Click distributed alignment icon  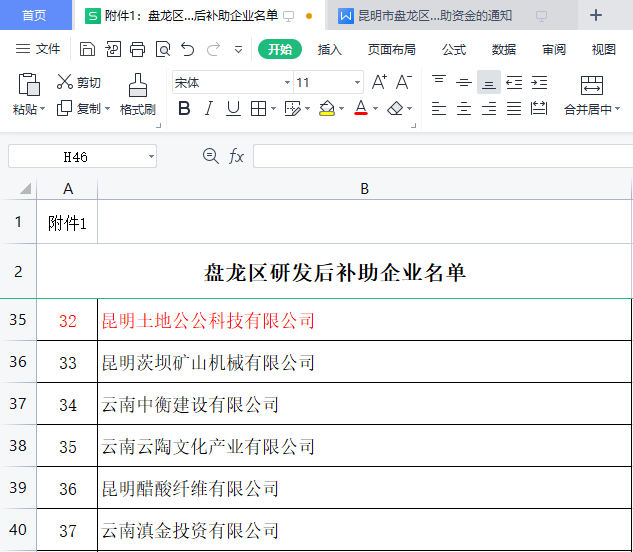539,108
